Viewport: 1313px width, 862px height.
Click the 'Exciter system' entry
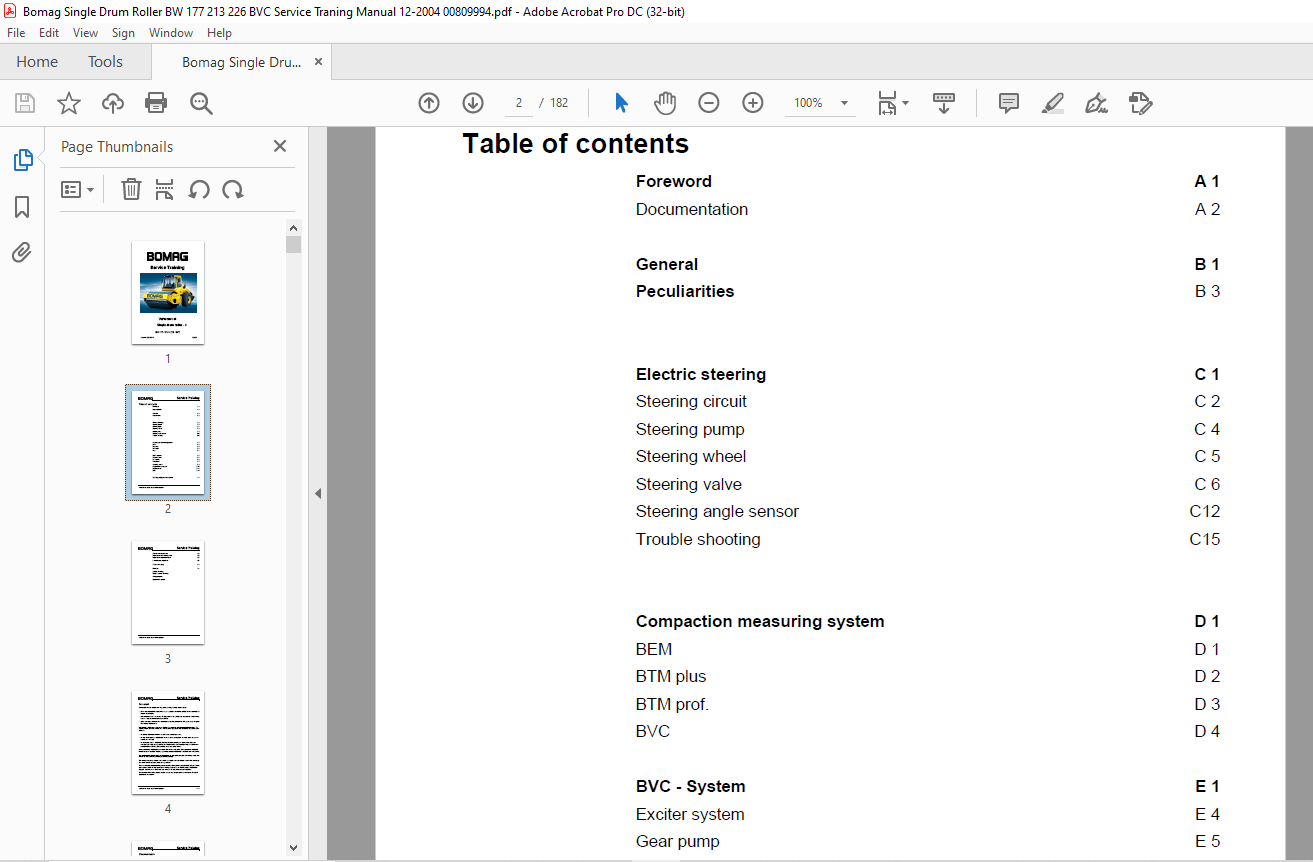pos(690,814)
